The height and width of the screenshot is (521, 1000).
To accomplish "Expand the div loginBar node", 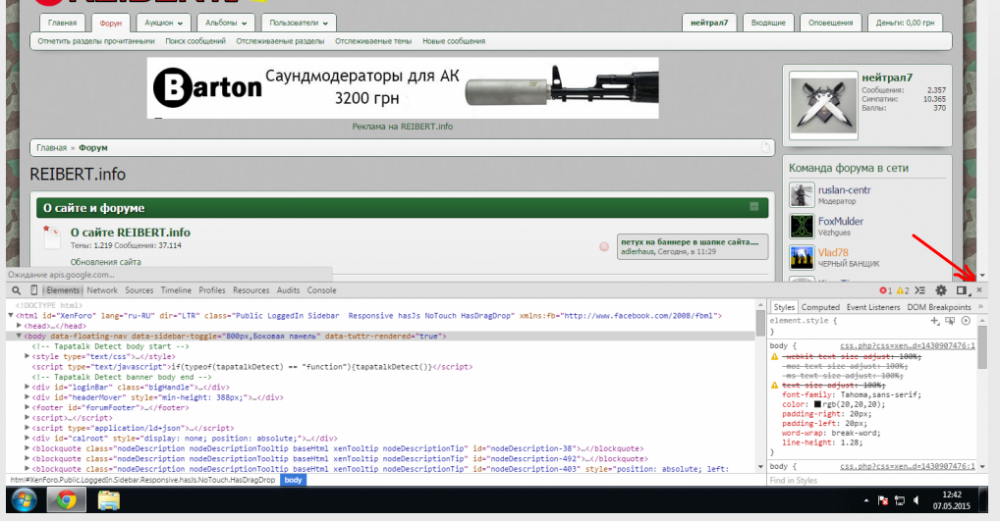I will (x=26, y=386).
